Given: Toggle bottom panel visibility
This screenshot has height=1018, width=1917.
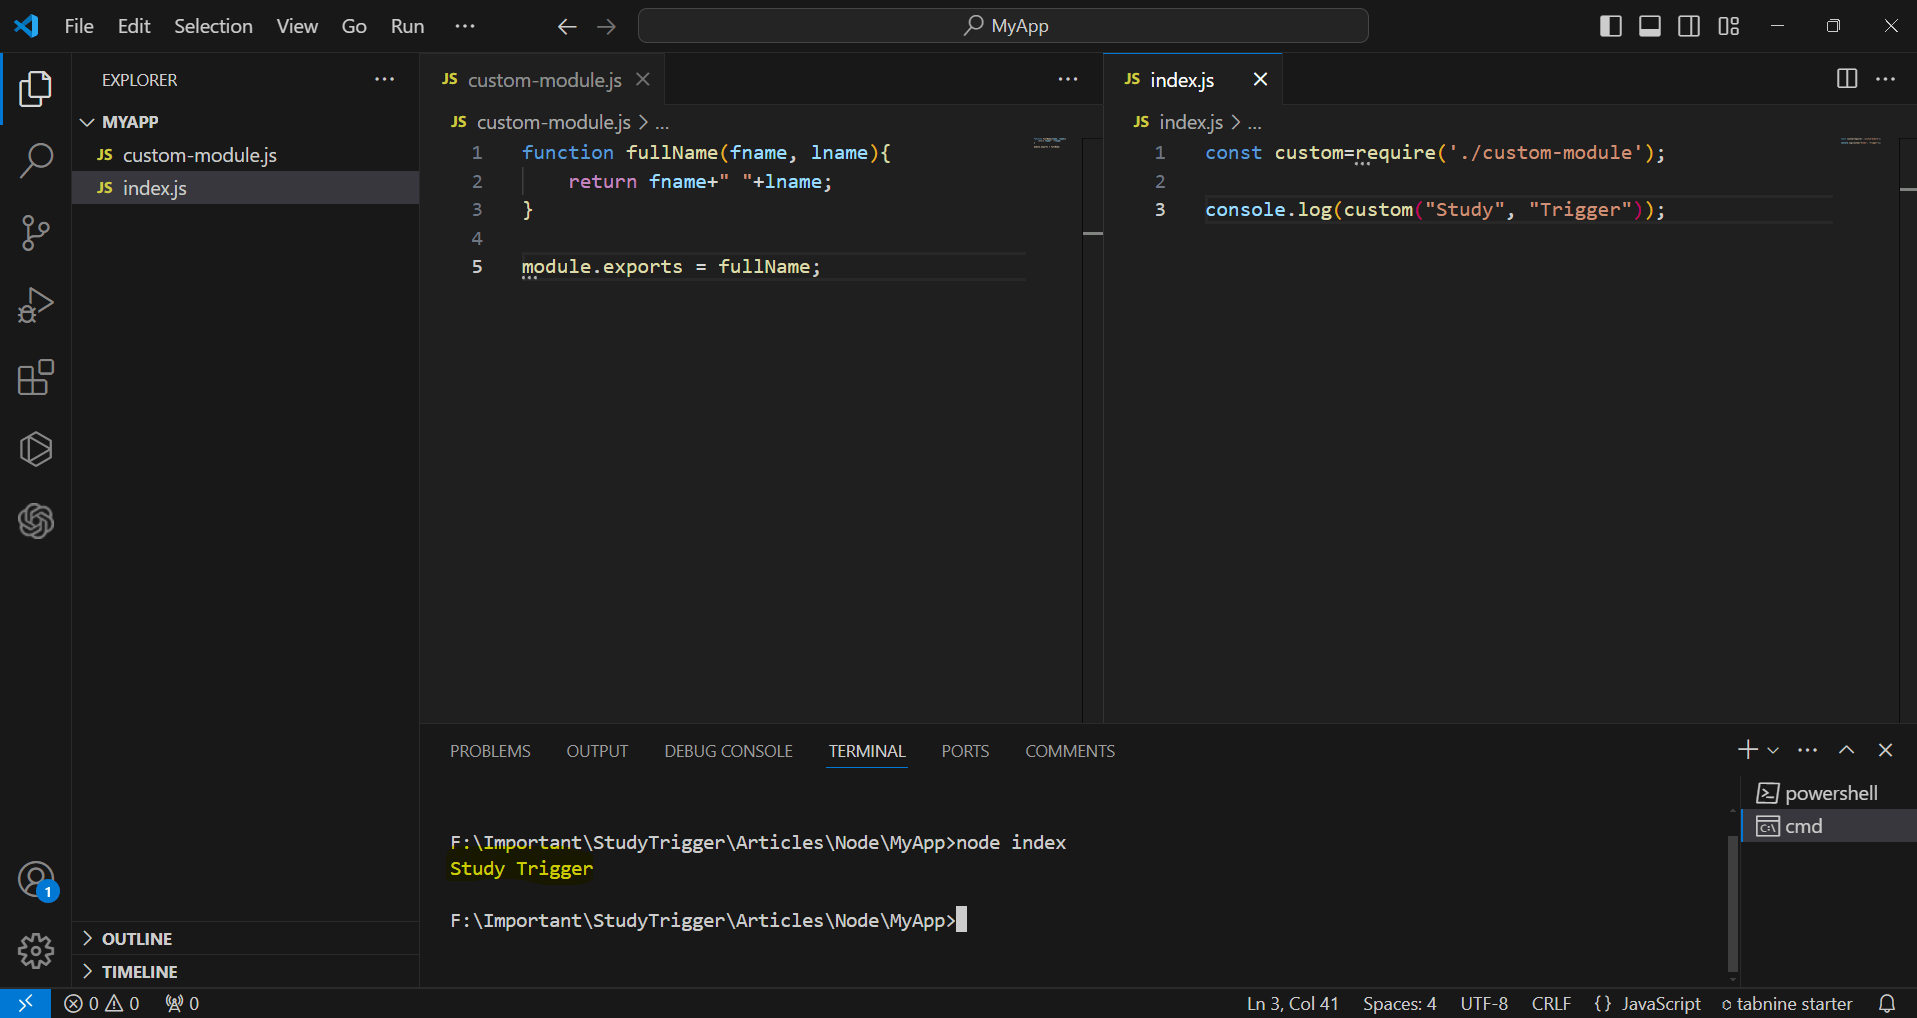Looking at the screenshot, I should (1650, 26).
